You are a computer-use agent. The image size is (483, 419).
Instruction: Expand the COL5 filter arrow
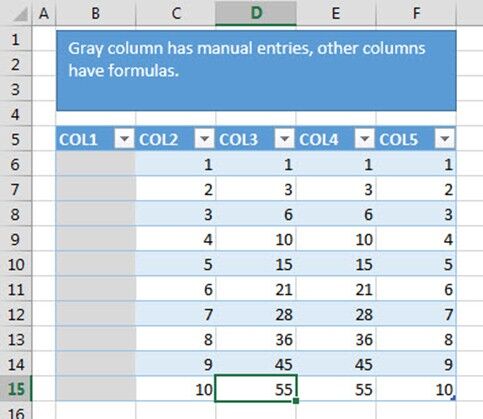click(x=445, y=139)
